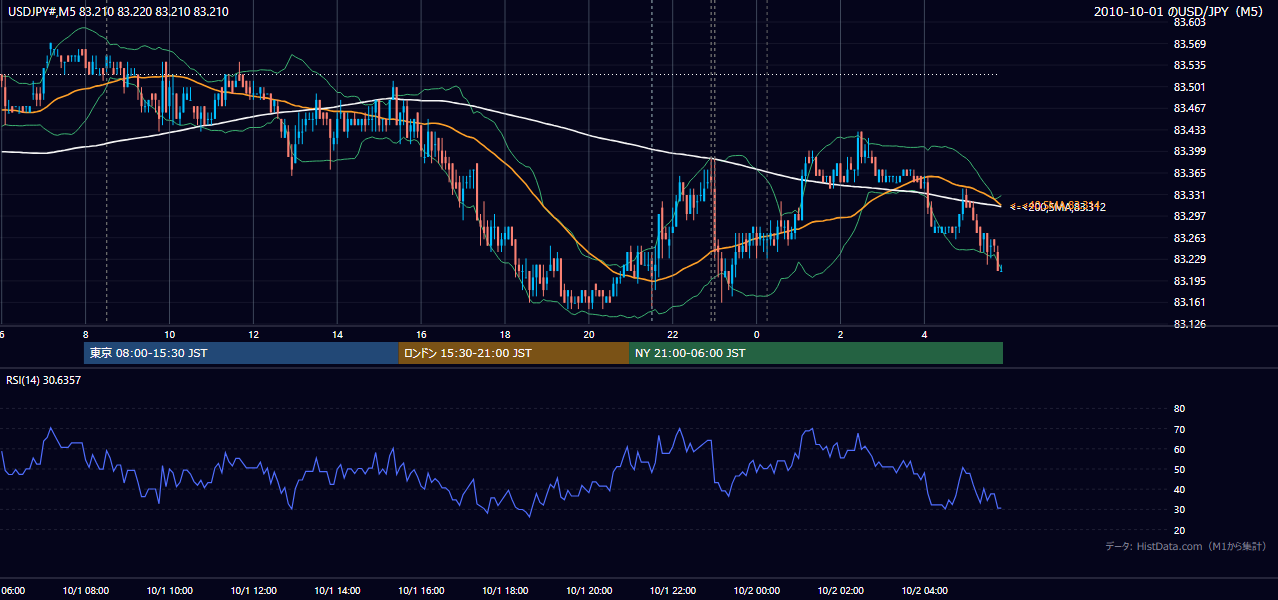The height and width of the screenshot is (600, 1278).
Task: Click hour tick 20 on candlestick chart axis
Action: [589, 334]
